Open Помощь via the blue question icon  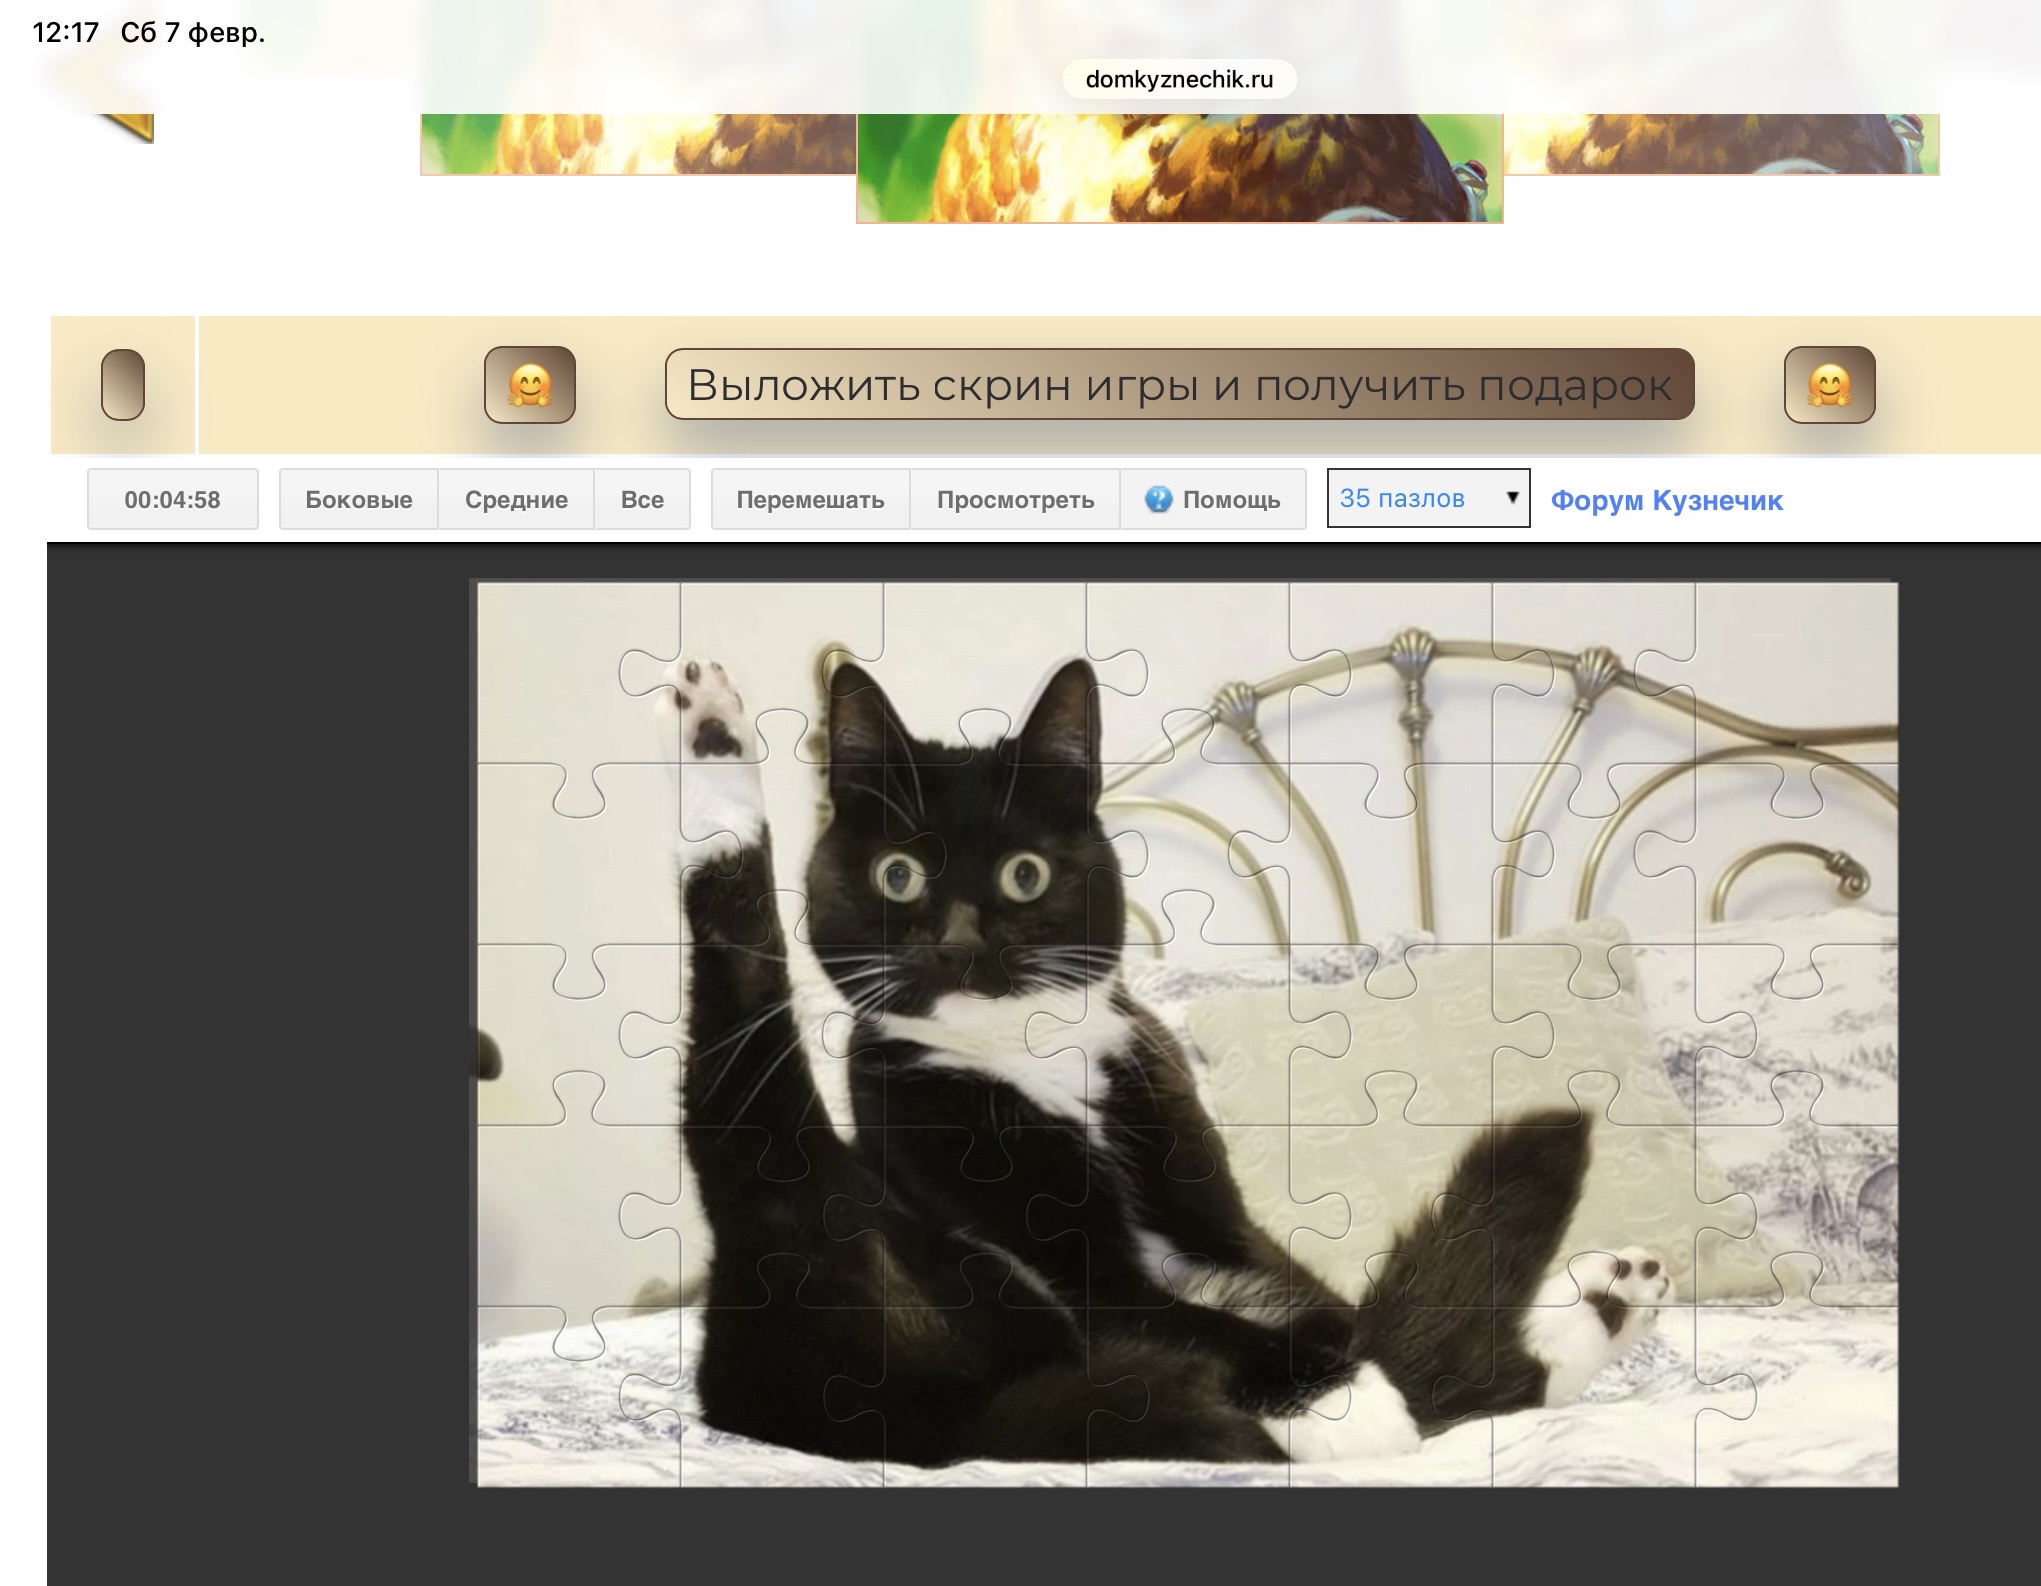(x=1158, y=499)
